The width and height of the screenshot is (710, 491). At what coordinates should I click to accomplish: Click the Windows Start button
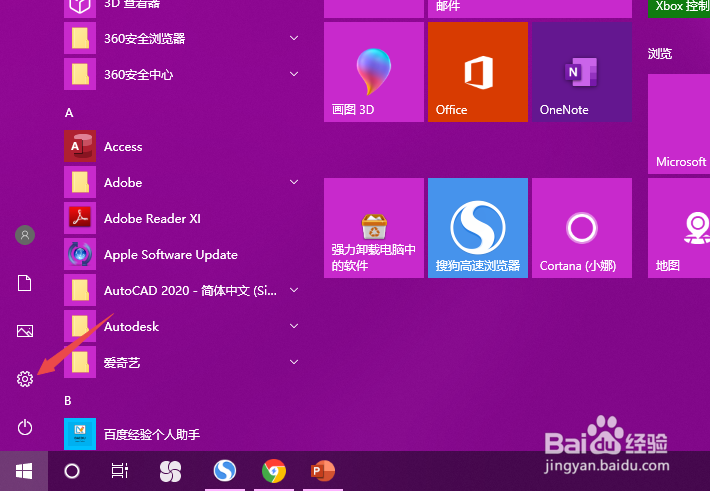pyautogui.click(x=24, y=471)
